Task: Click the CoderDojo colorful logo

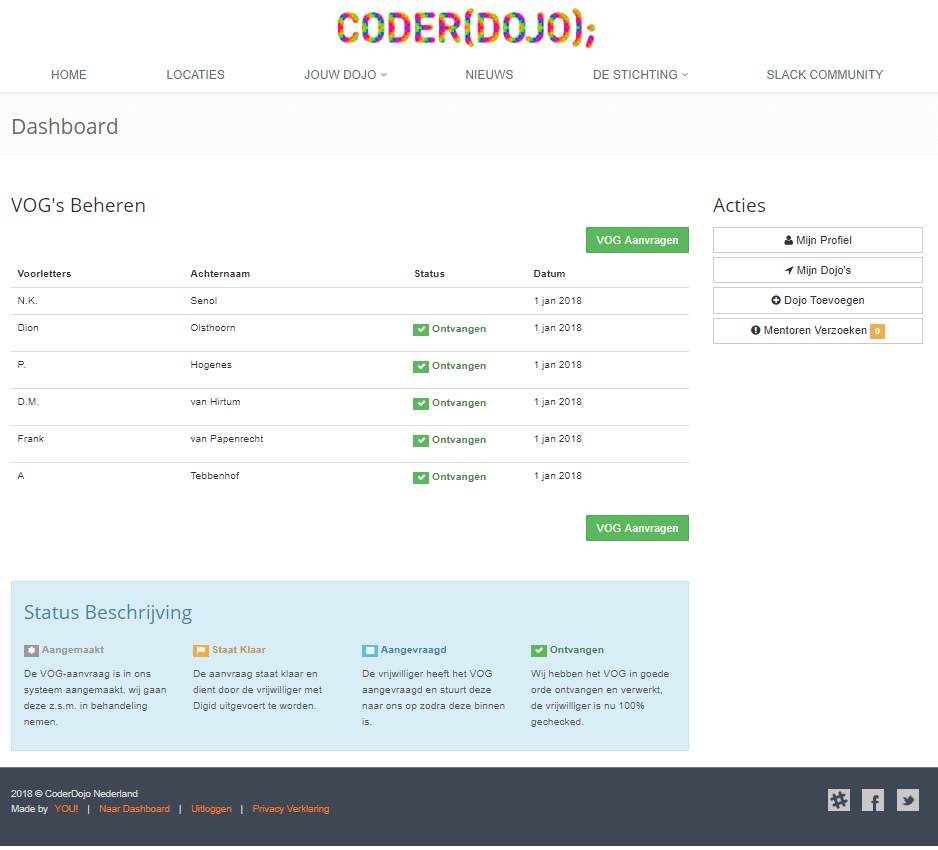Action: tap(467, 28)
